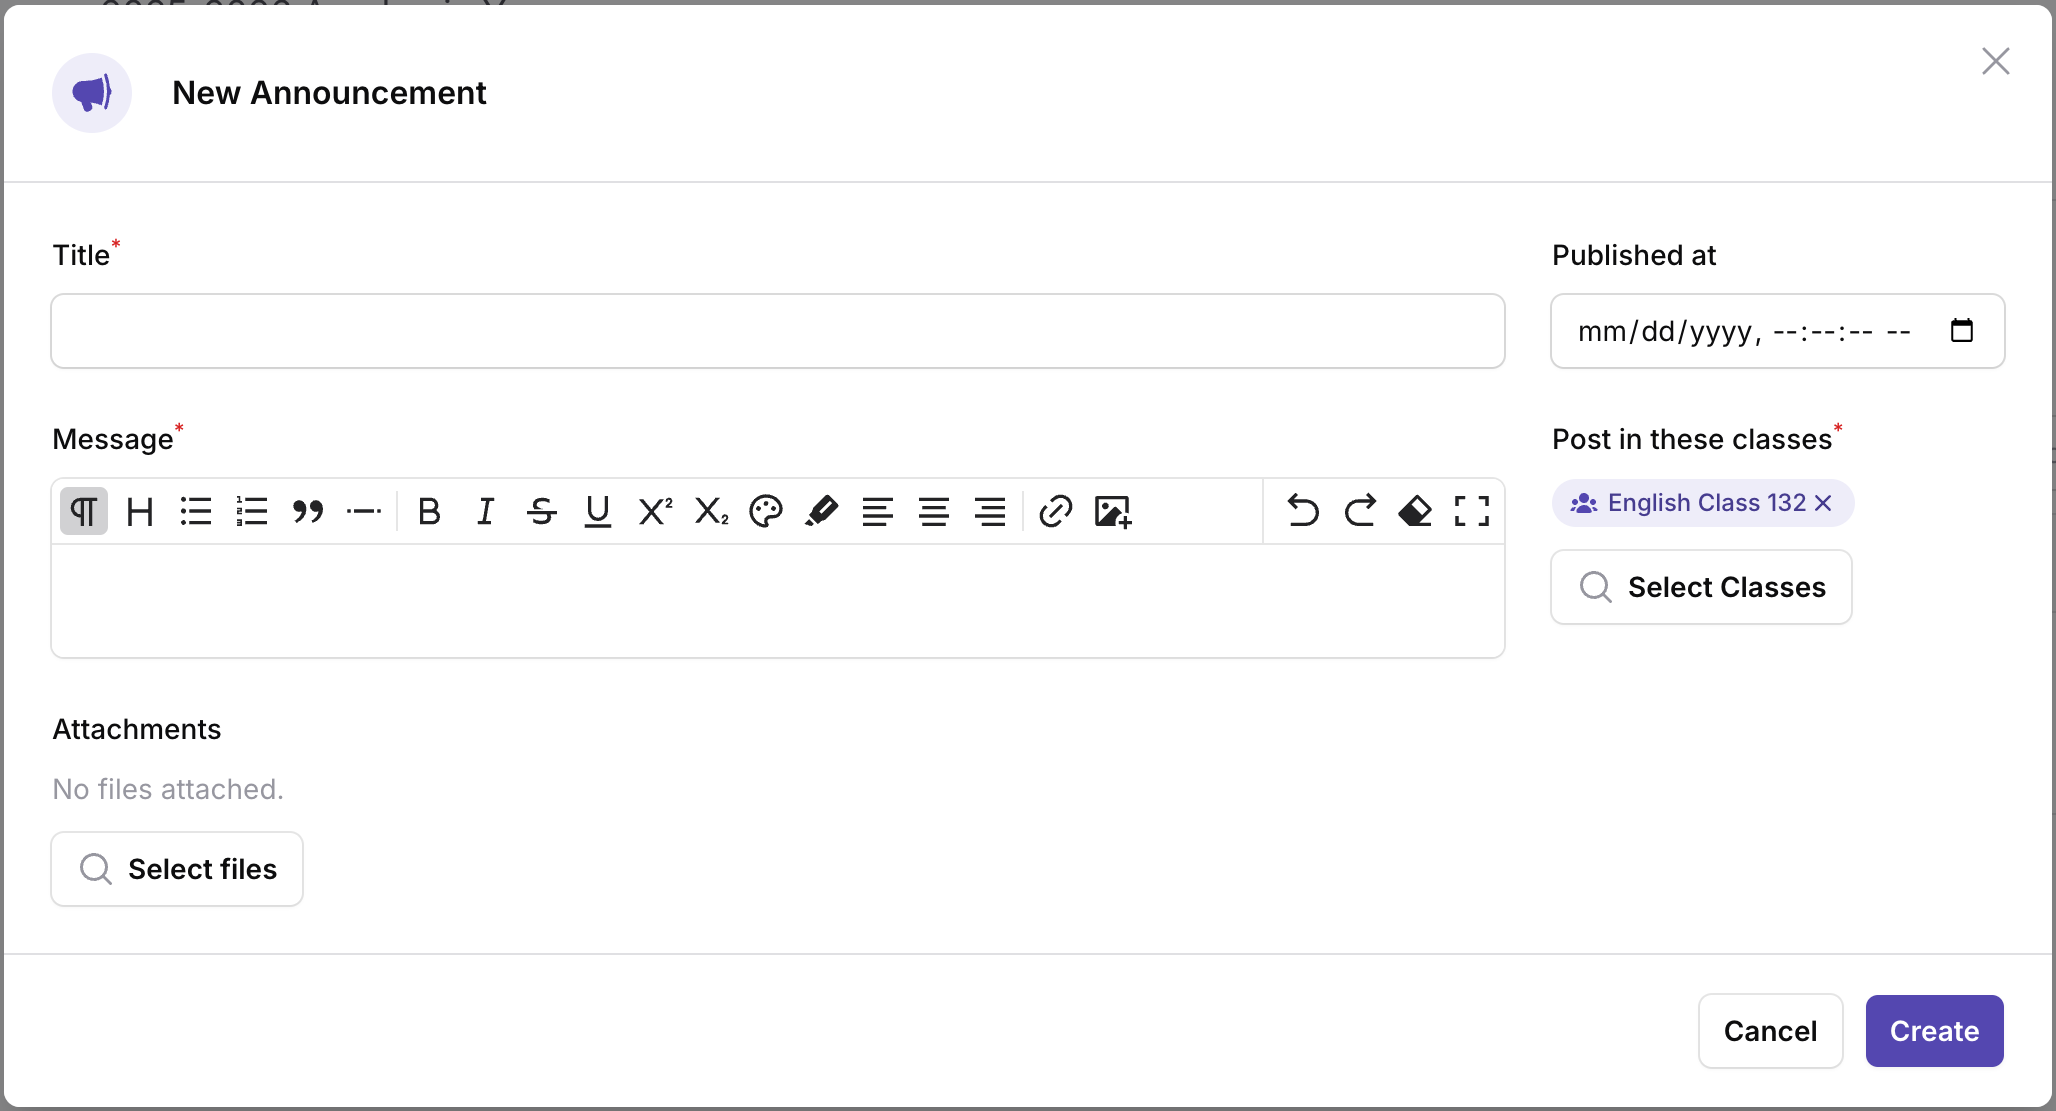Viewport: 2056px width, 1111px height.
Task: Toggle strikethrough text formatting
Action: coord(542,511)
